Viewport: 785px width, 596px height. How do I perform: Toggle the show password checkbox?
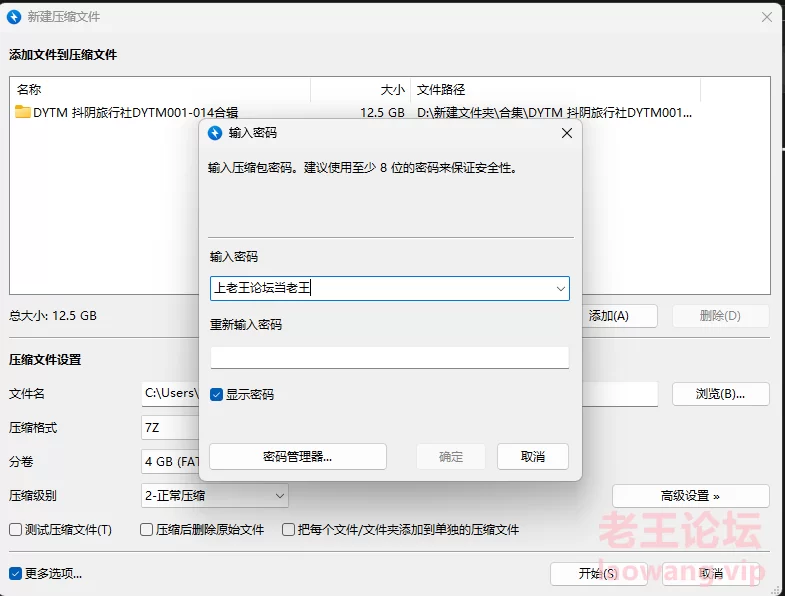click(x=216, y=395)
